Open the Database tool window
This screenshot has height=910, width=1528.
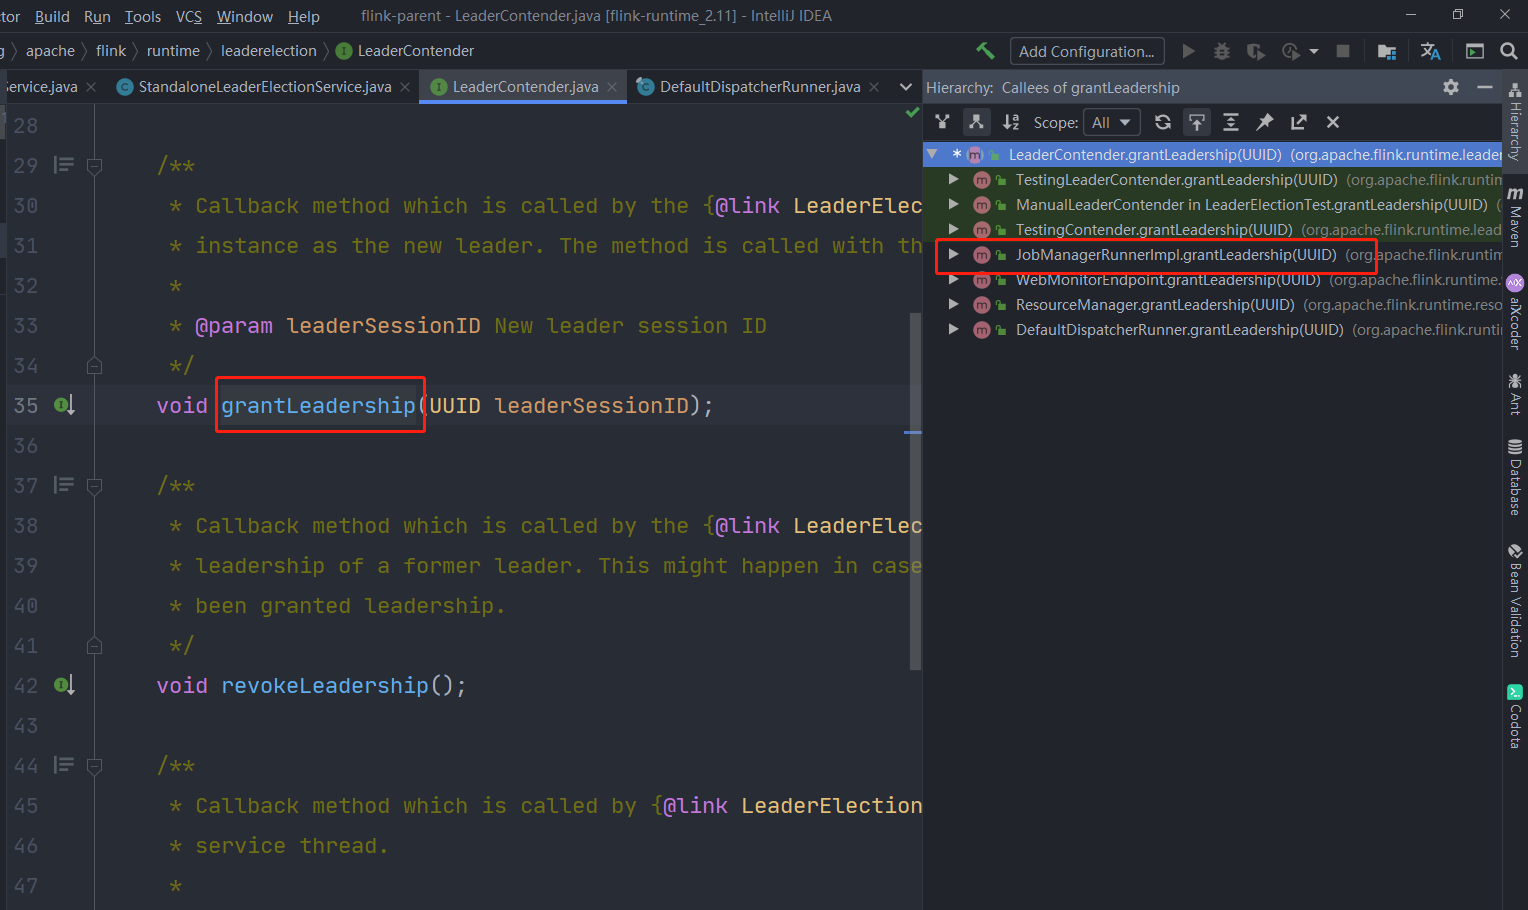click(1515, 477)
